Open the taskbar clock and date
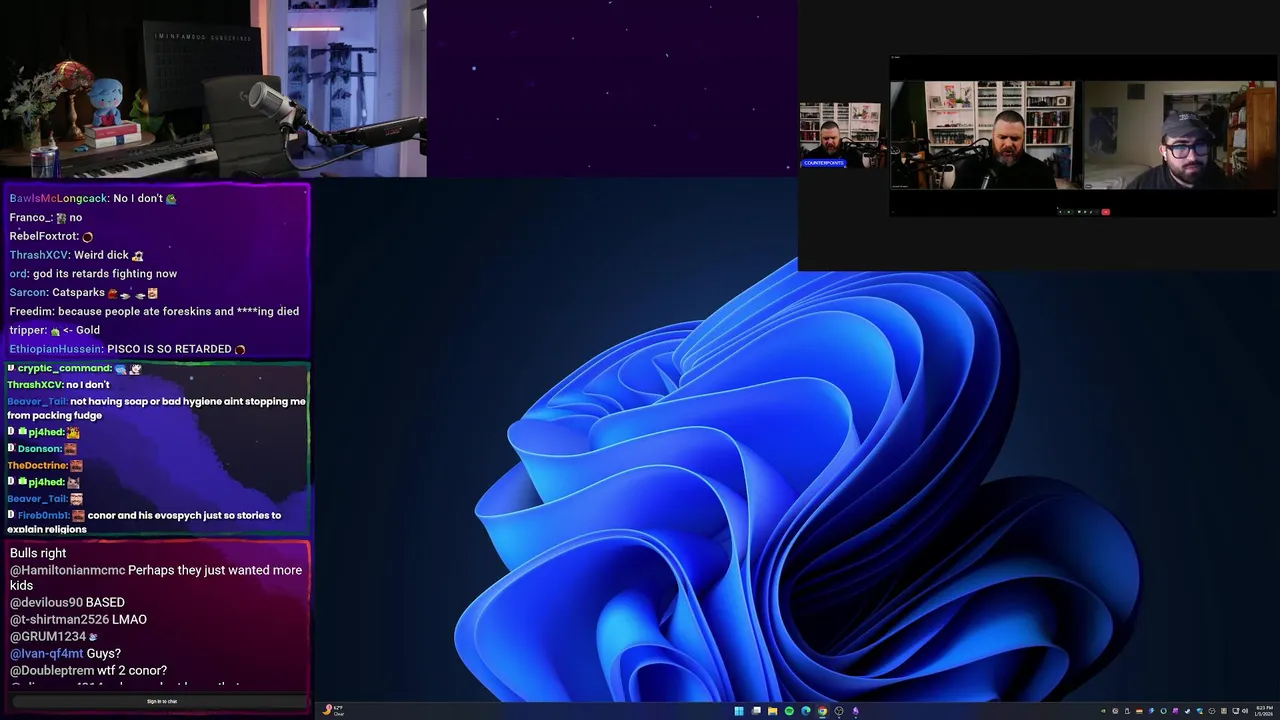This screenshot has width=1280, height=720. (x=1264, y=711)
